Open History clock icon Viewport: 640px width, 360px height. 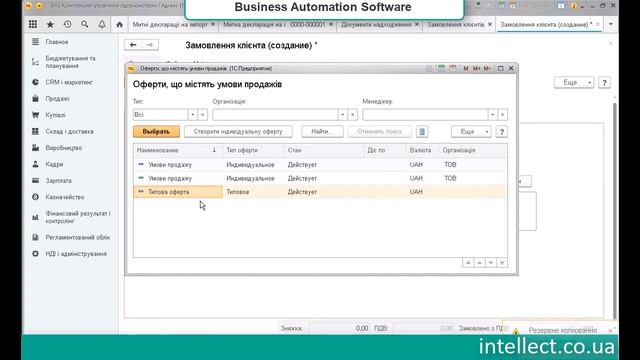[67, 24]
